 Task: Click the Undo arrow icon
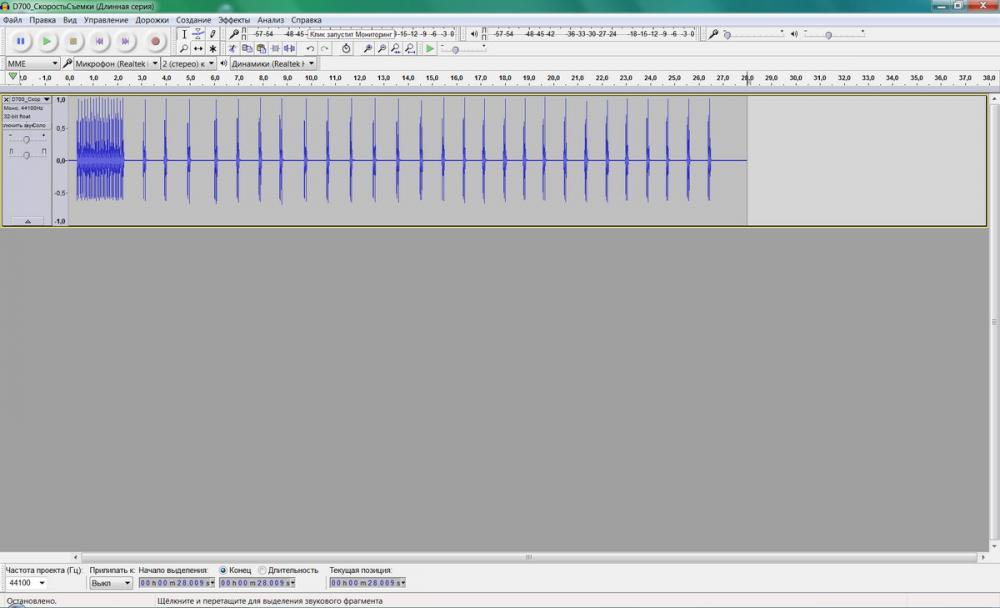[310, 48]
